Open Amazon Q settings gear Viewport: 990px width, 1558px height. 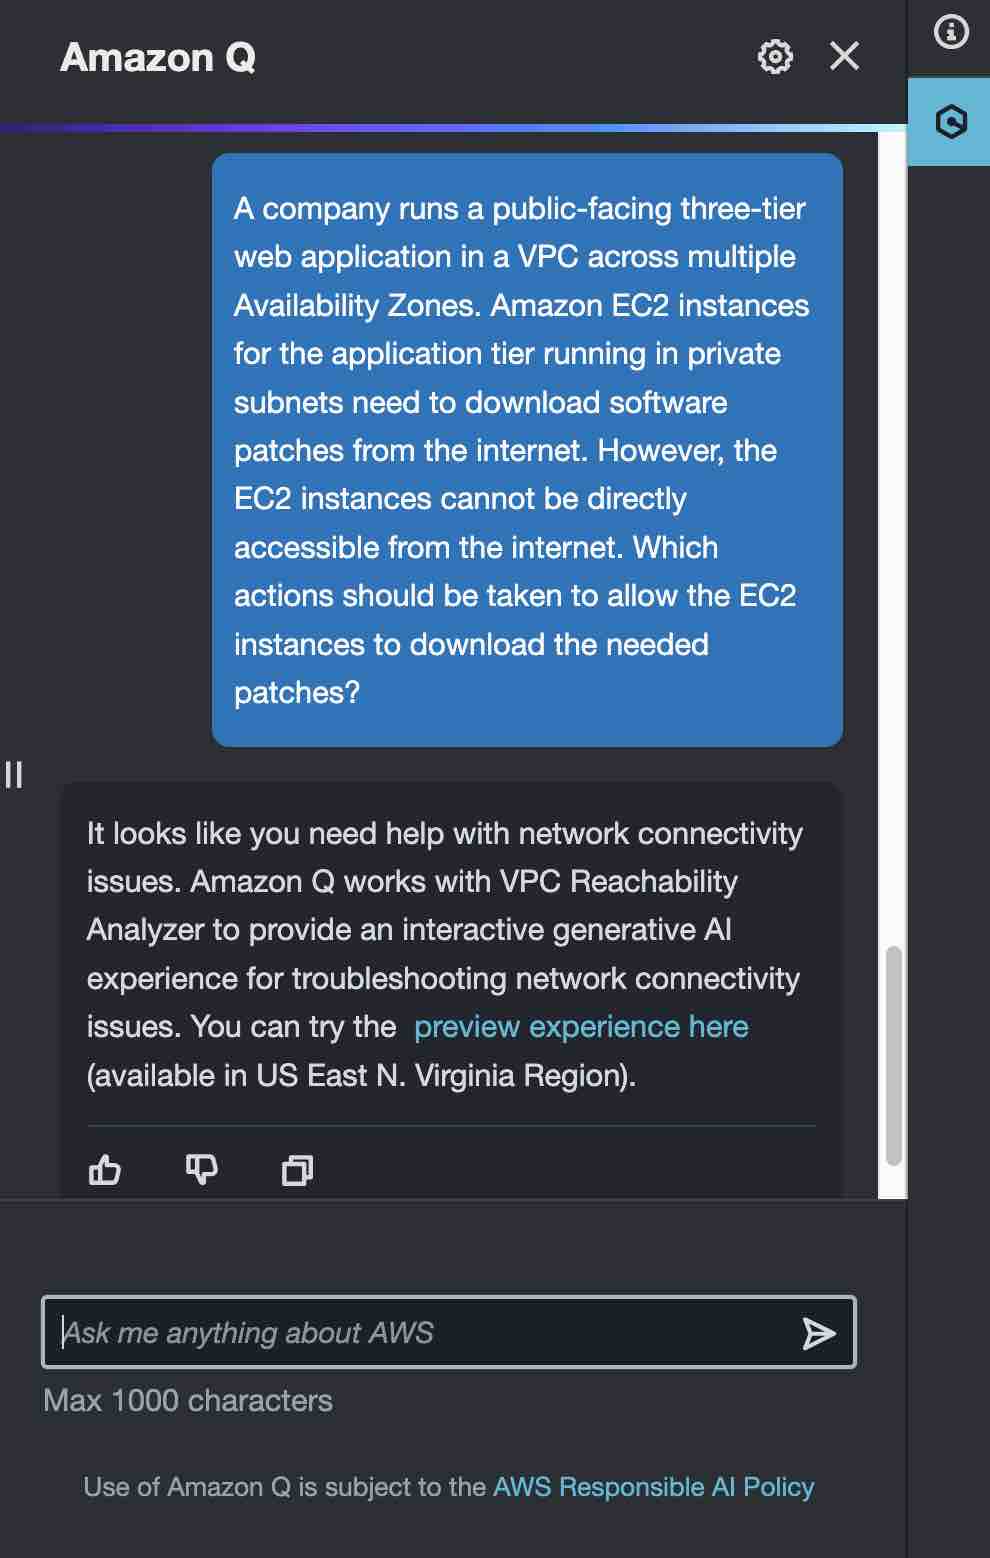coord(775,57)
